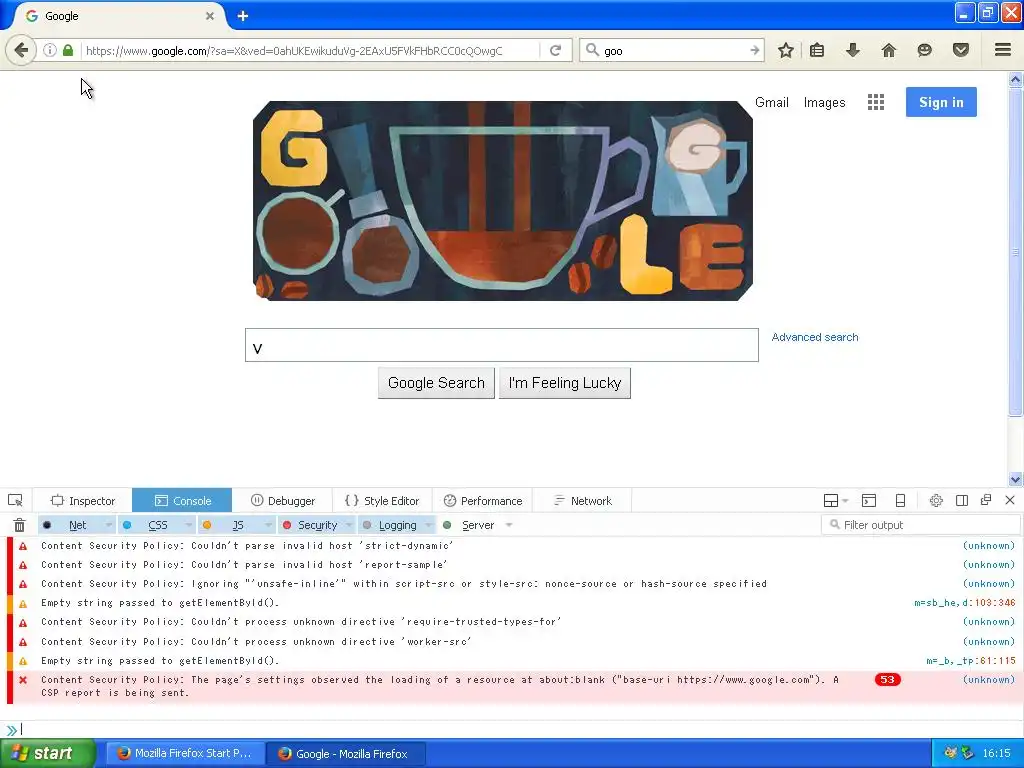
Task: Expand the CSS filter dropdown arrow
Action: coord(189,525)
